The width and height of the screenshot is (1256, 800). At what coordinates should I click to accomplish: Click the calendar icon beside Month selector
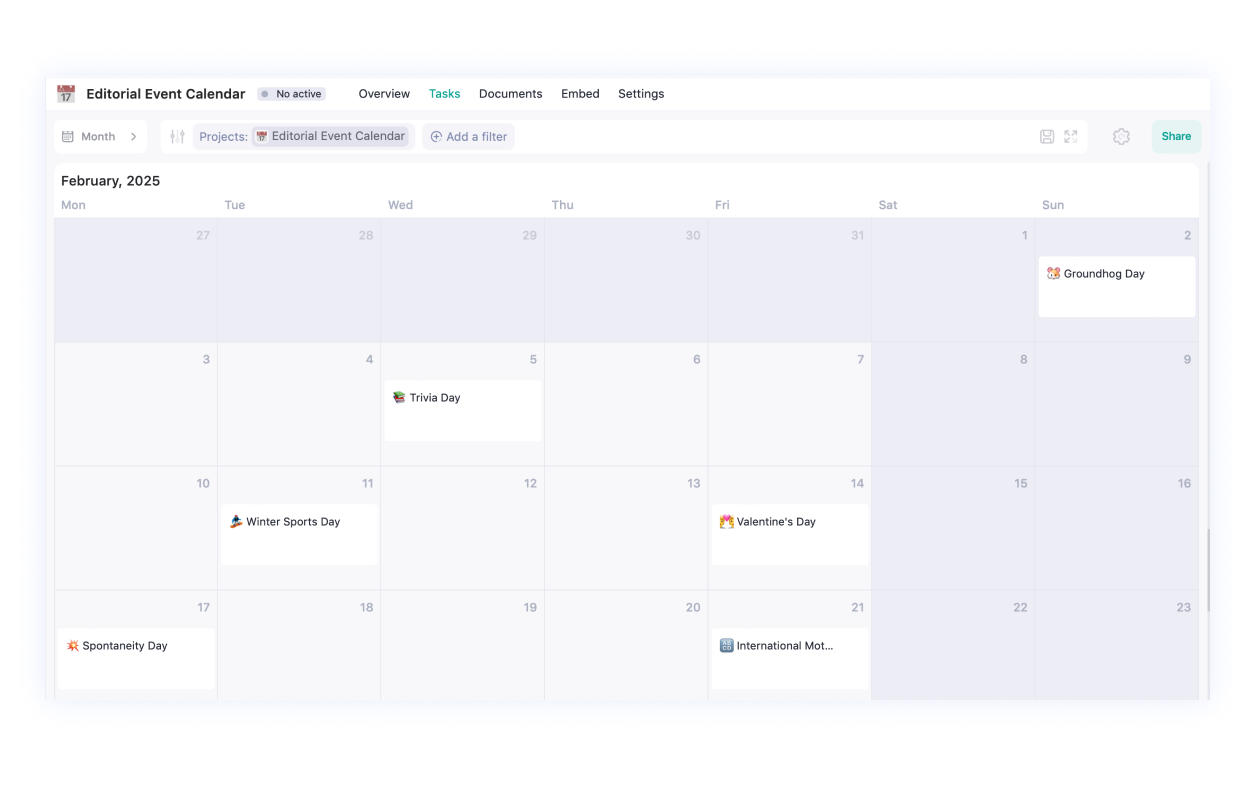tap(67, 136)
